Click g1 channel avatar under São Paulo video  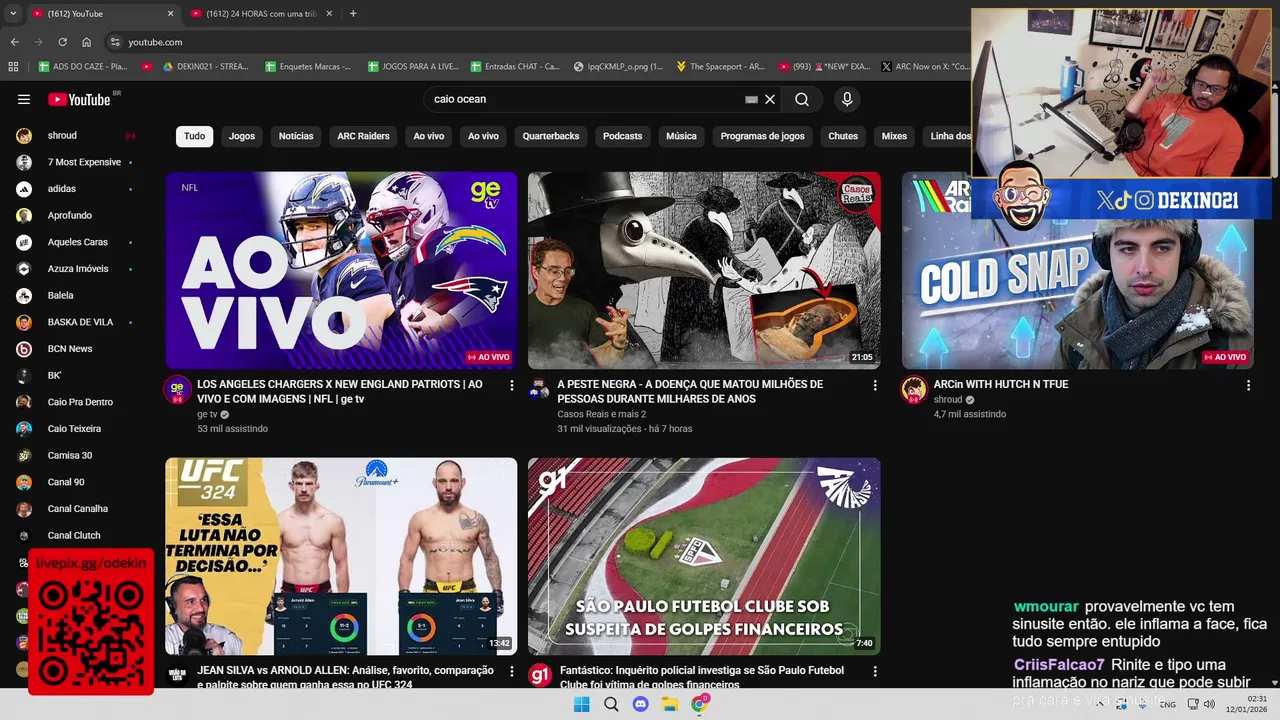coord(540,676)
